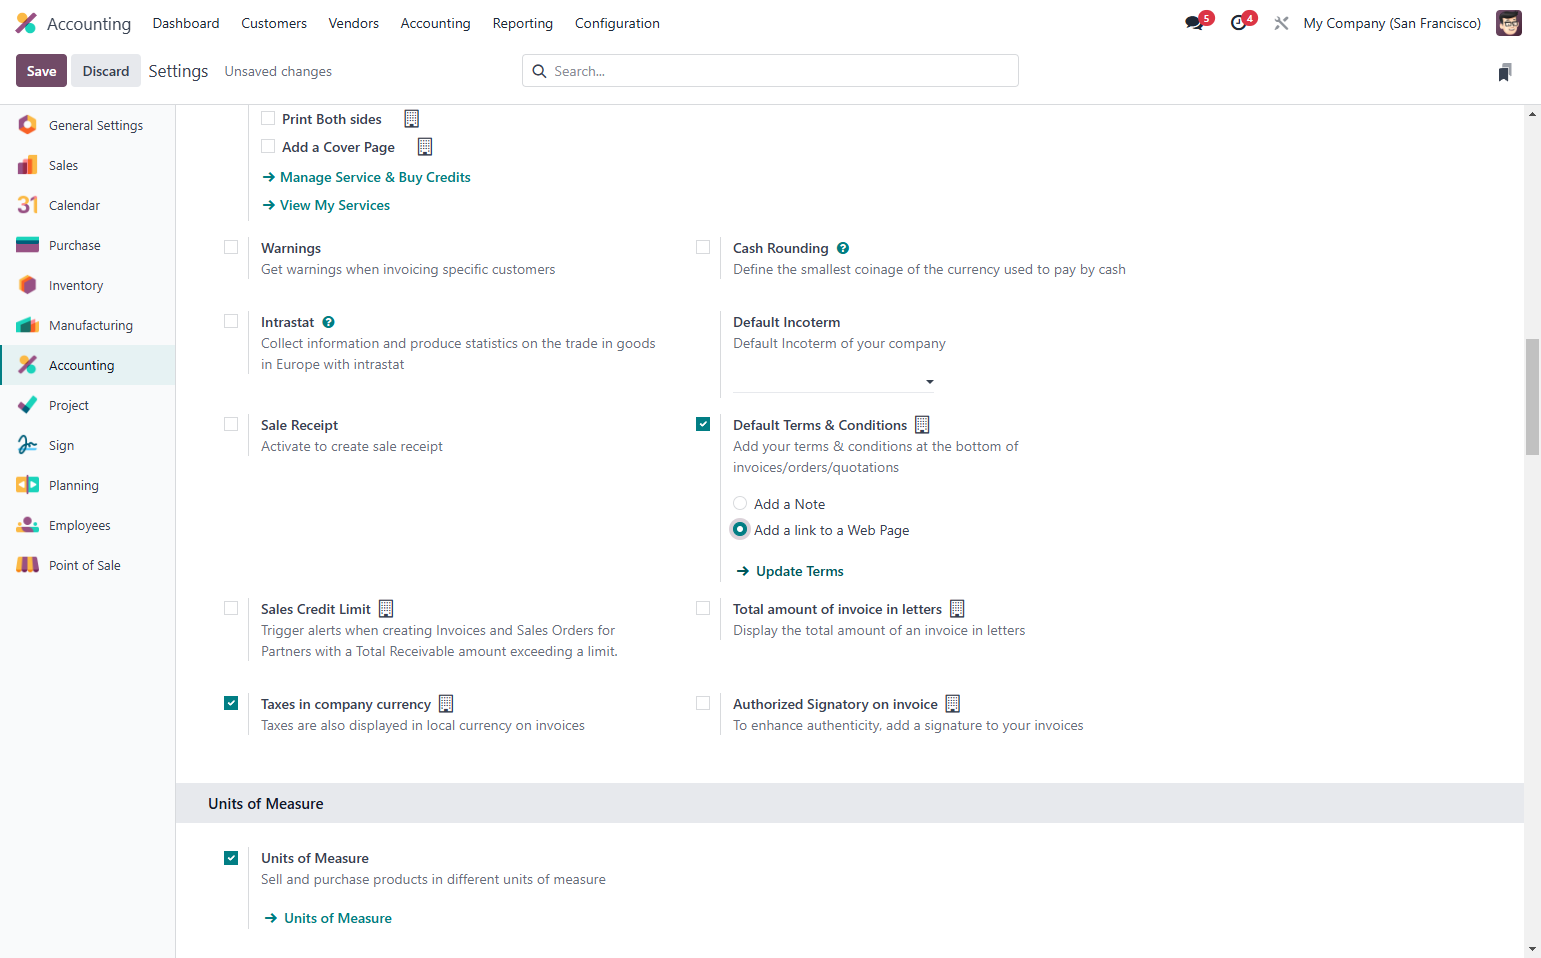The height and width of the screenshot is (958, 1541).
Task: Open Calendar settings in sidebar
Action: pyautogui.click(x=88, y=205)
